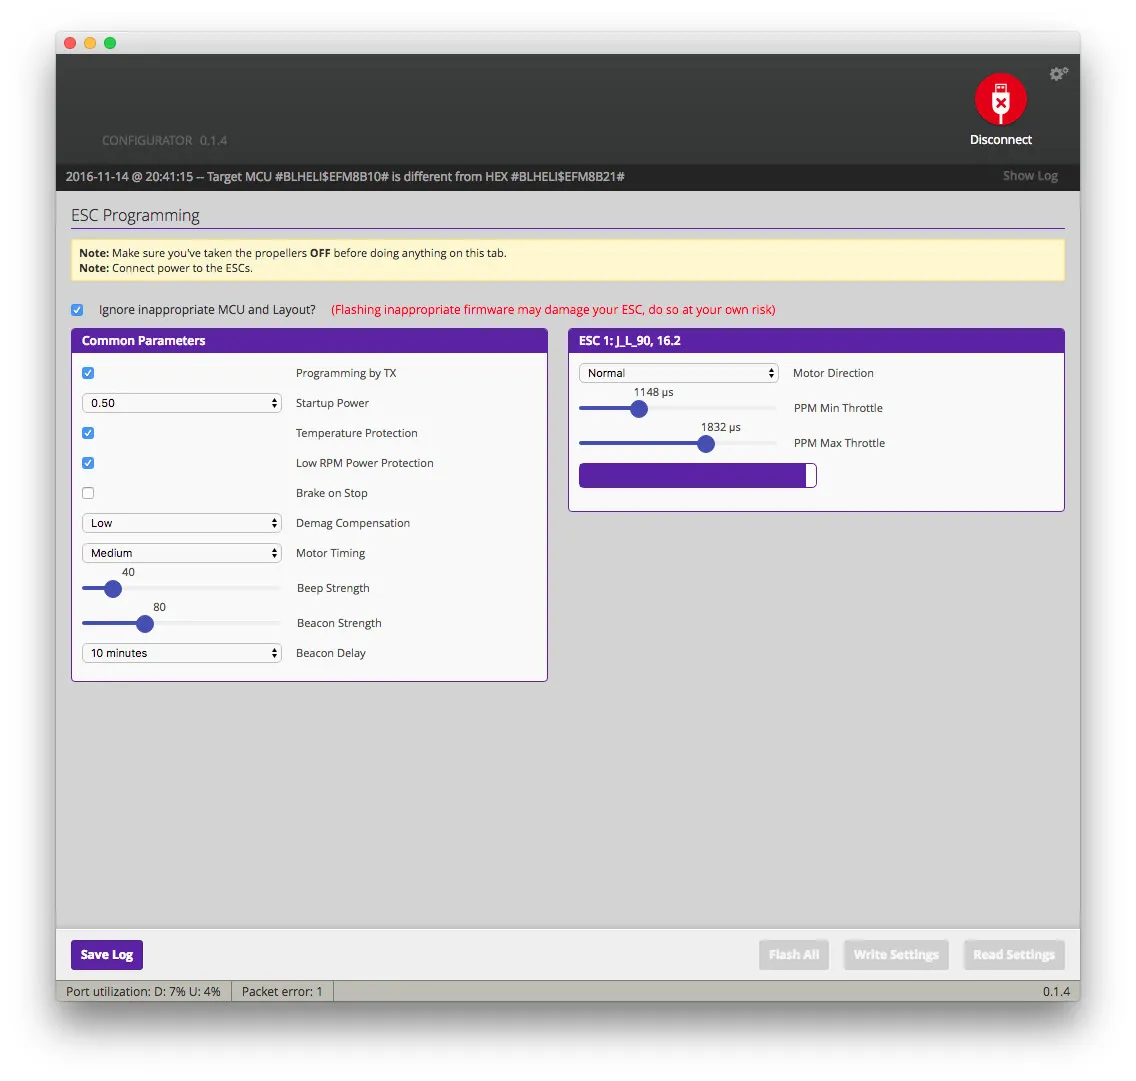Select the Beacon Delay dropdown

pyautogui.click(x=181, y=653)
